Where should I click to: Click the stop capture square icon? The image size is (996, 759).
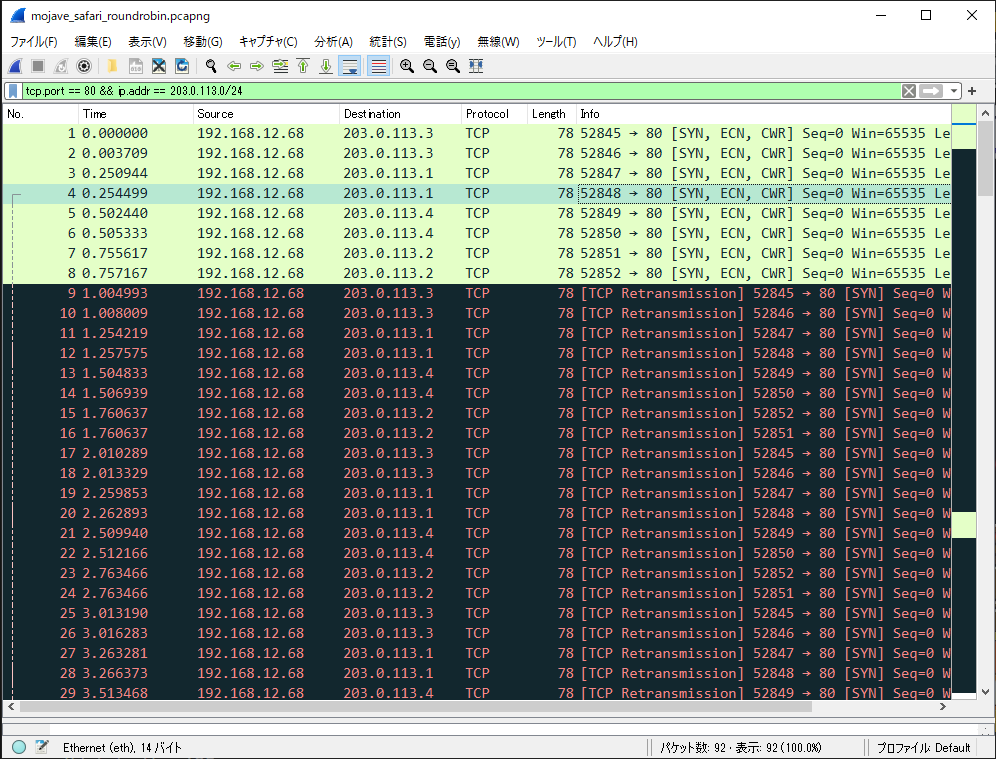coord(38,66)
